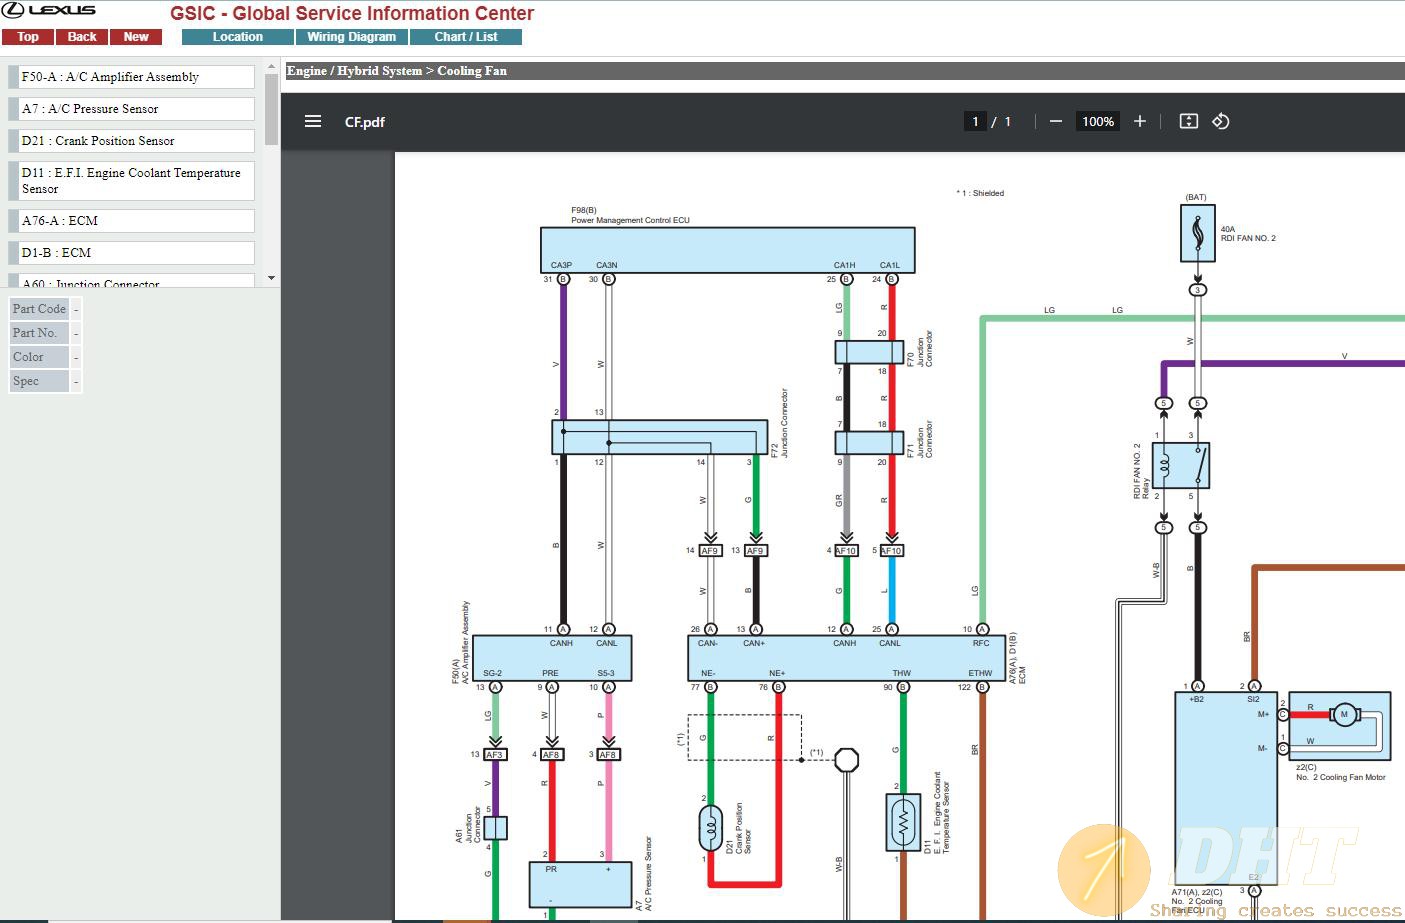Viewport: 1405px width, 923px height.
Task: Click the AF9 connector pin 14
Action: 710,551
